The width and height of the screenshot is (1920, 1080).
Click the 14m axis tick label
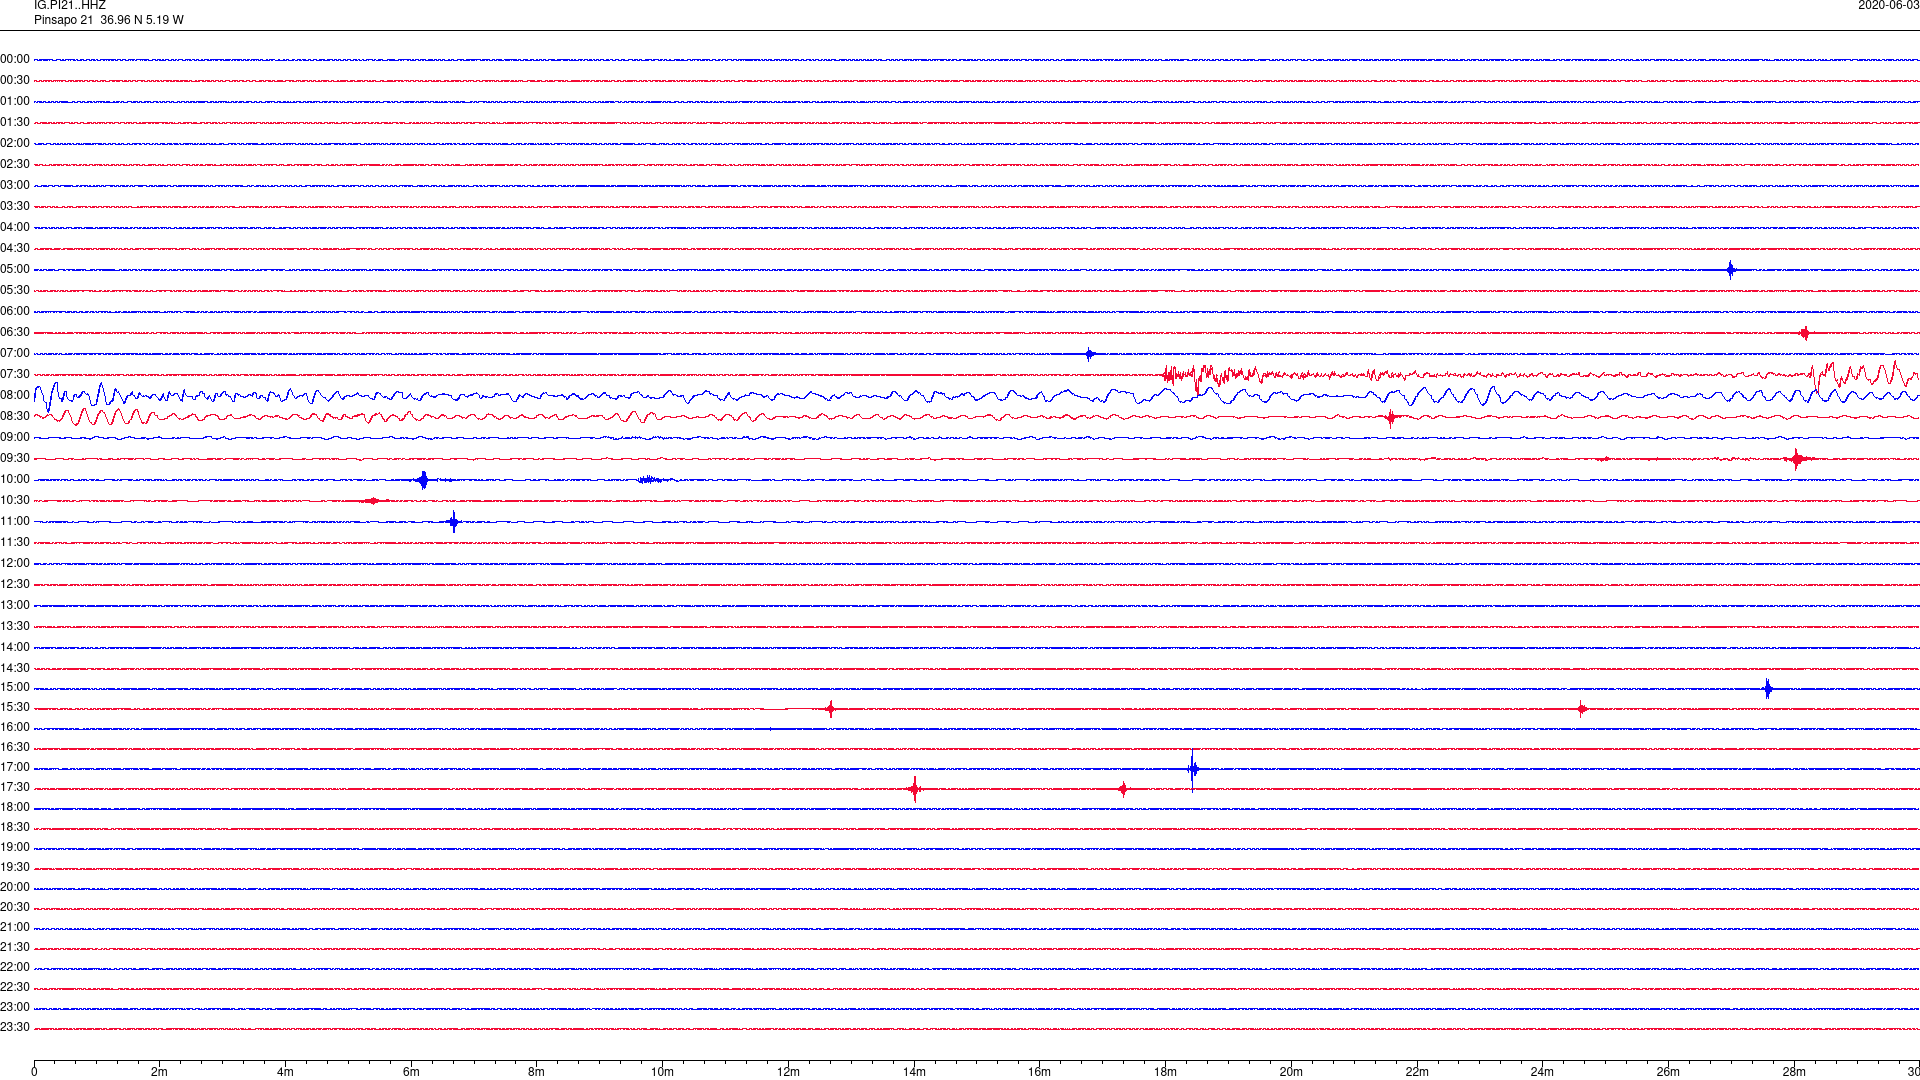tap(914, 1072)
